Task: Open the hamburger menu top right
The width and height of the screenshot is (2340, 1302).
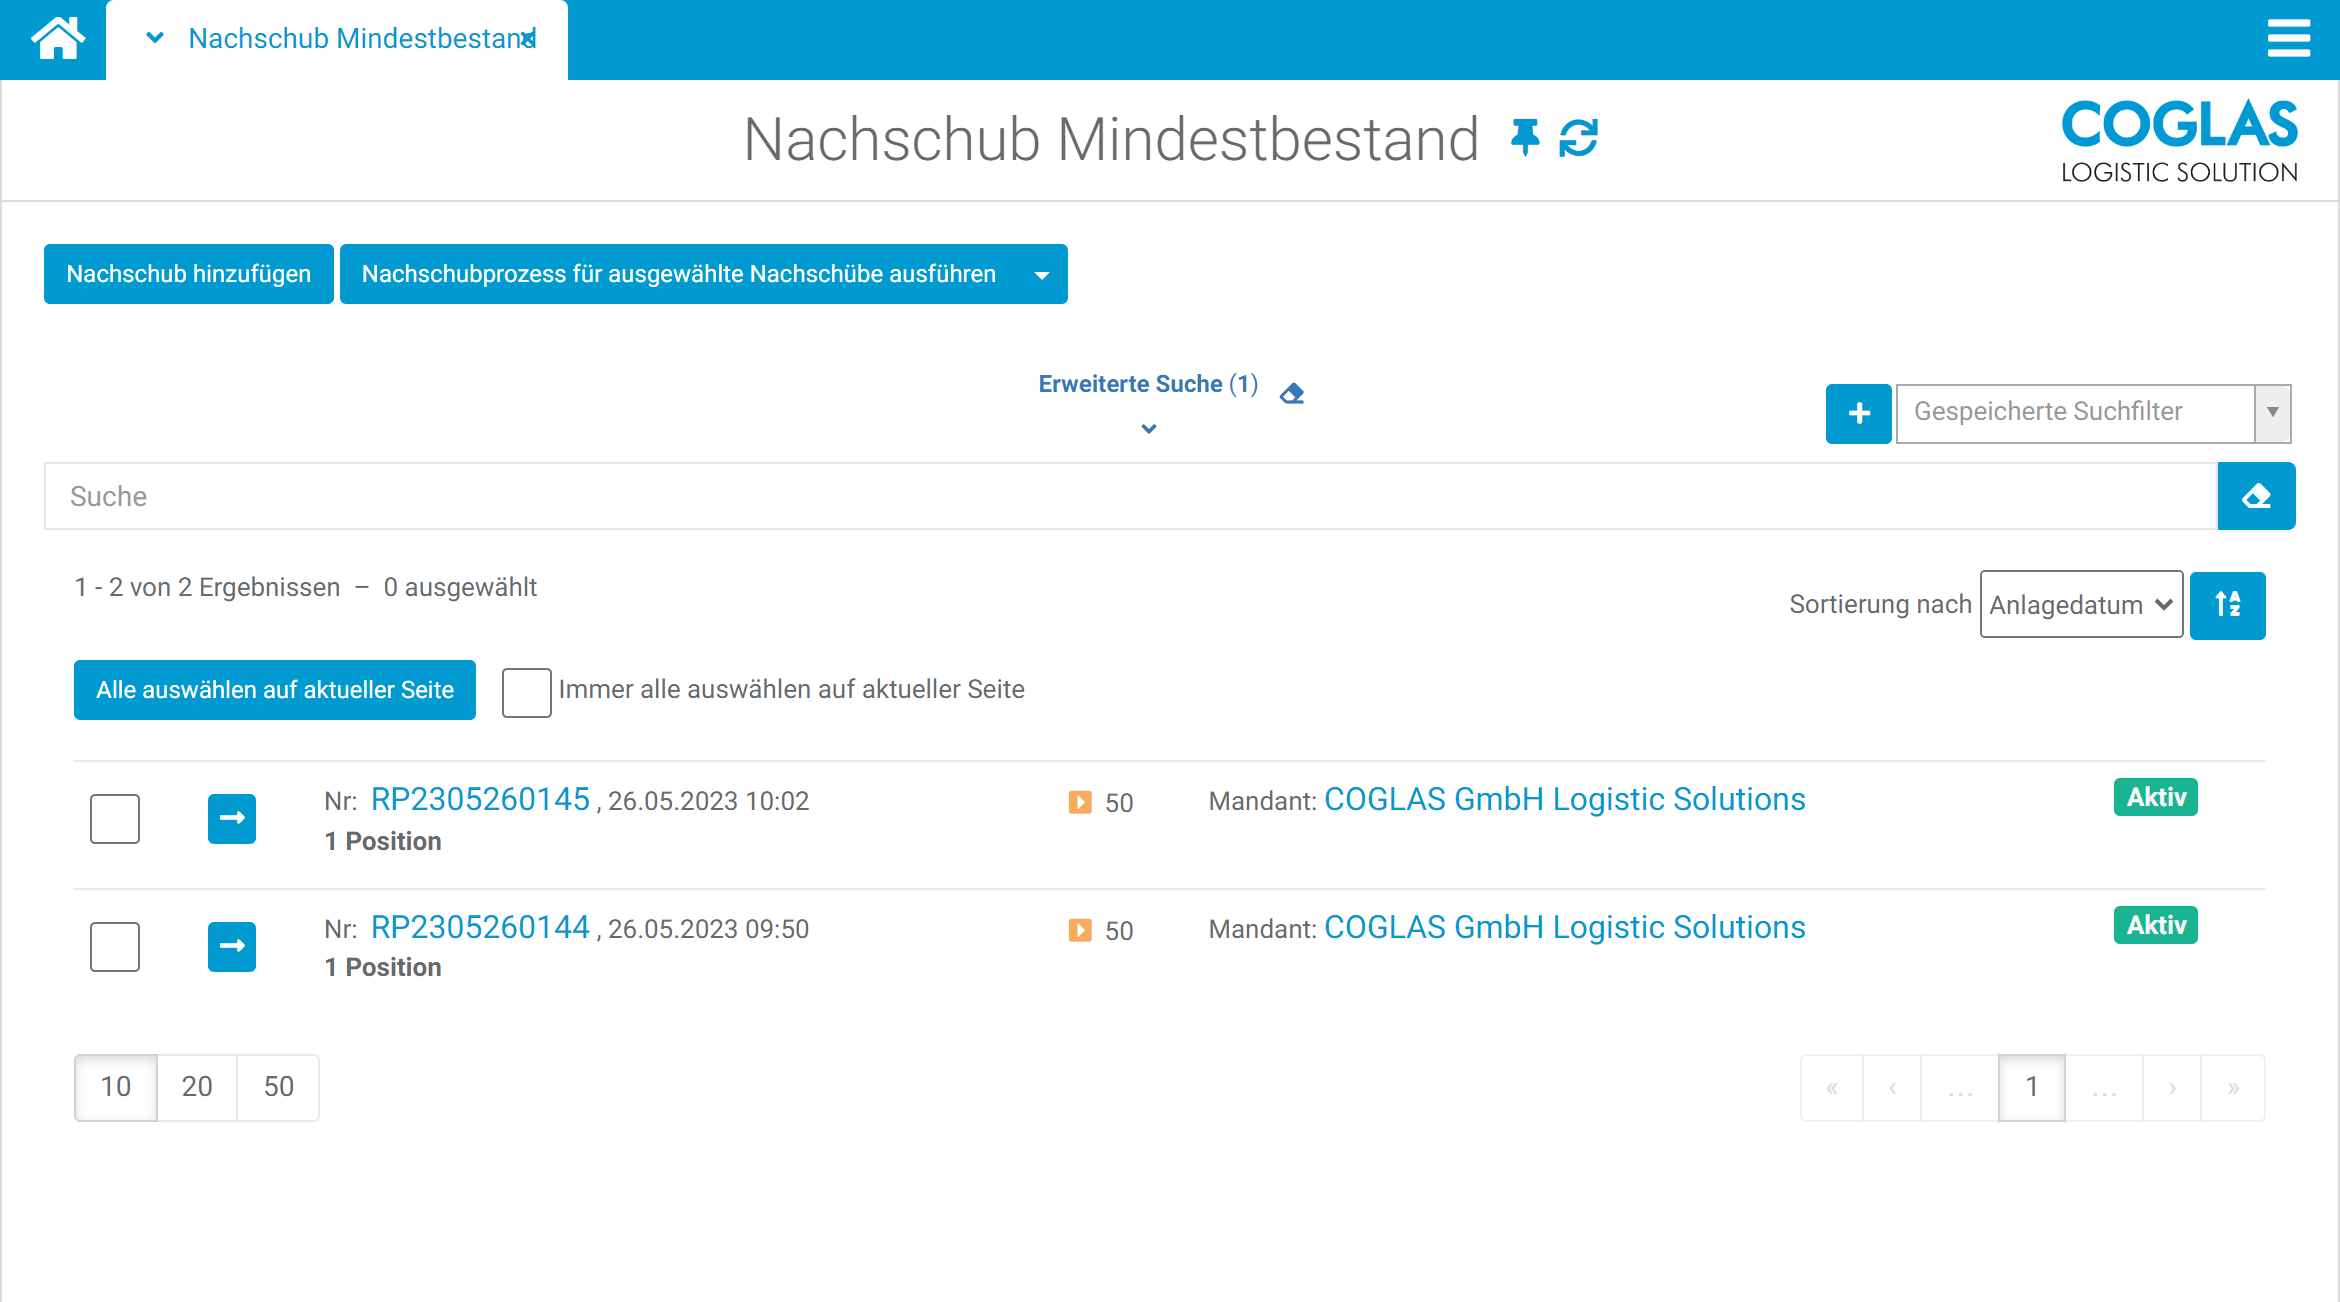Action: tap(2290, 38)
